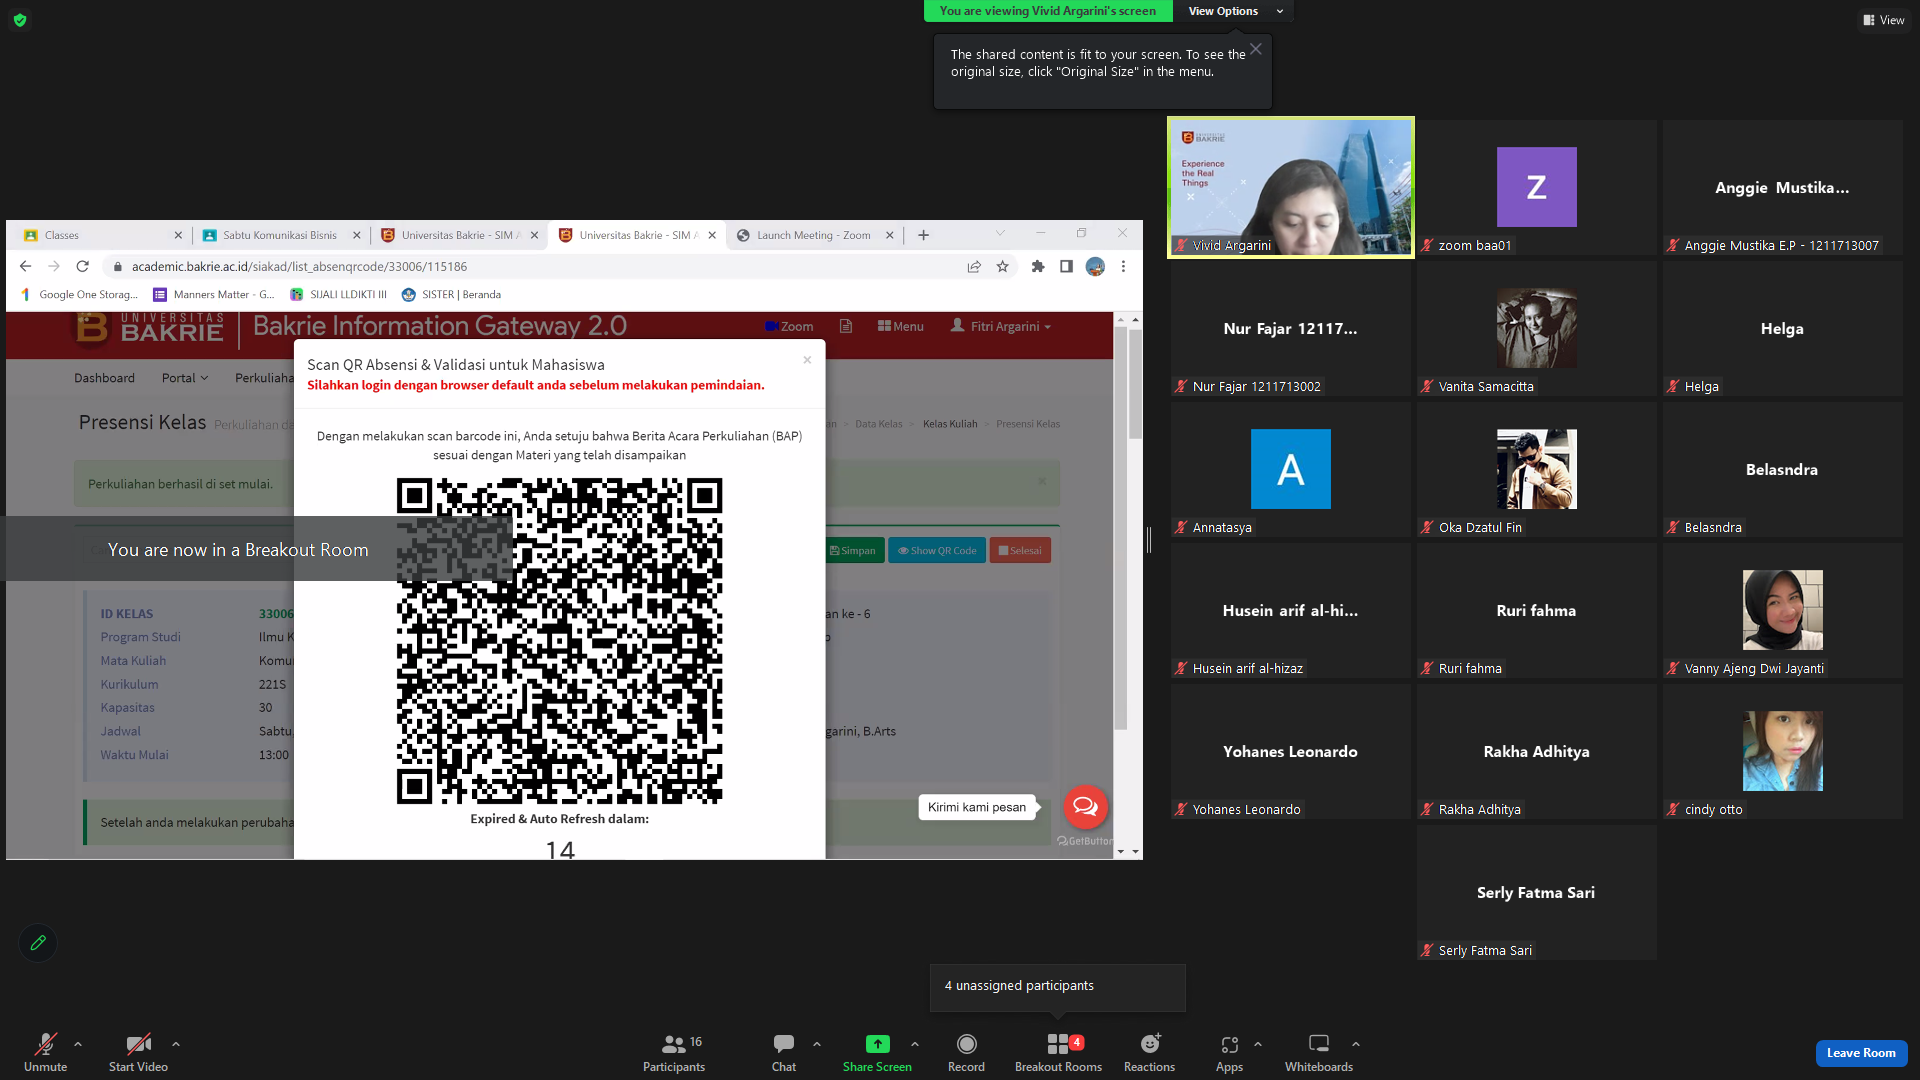1920x1080 pixels.
Task: Change the Zoom gallery View layout
Action: (1883, 20)
